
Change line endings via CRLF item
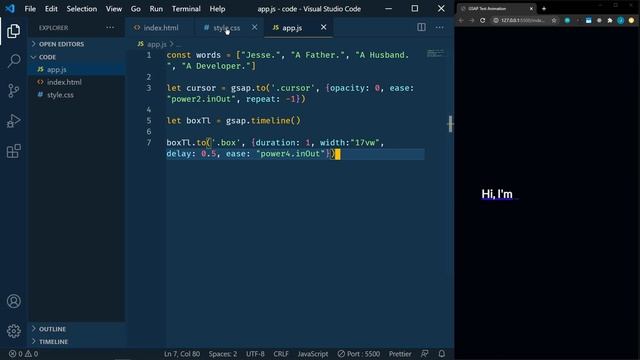click(x=280, y=354)
